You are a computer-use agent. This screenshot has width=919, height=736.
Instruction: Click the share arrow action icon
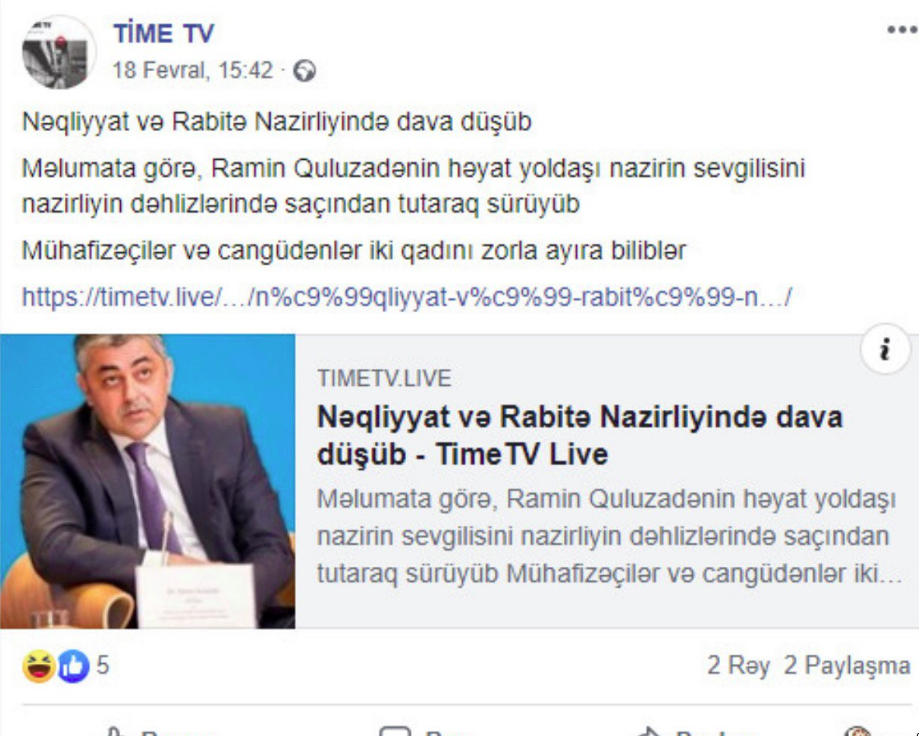(x=648, y=731)
